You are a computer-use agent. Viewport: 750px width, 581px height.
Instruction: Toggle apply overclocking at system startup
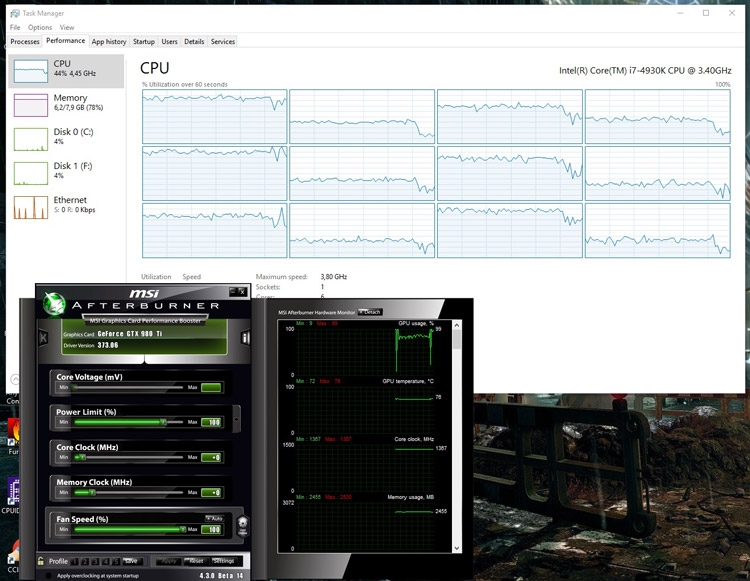pyautogui.click(x=51, y=575)
